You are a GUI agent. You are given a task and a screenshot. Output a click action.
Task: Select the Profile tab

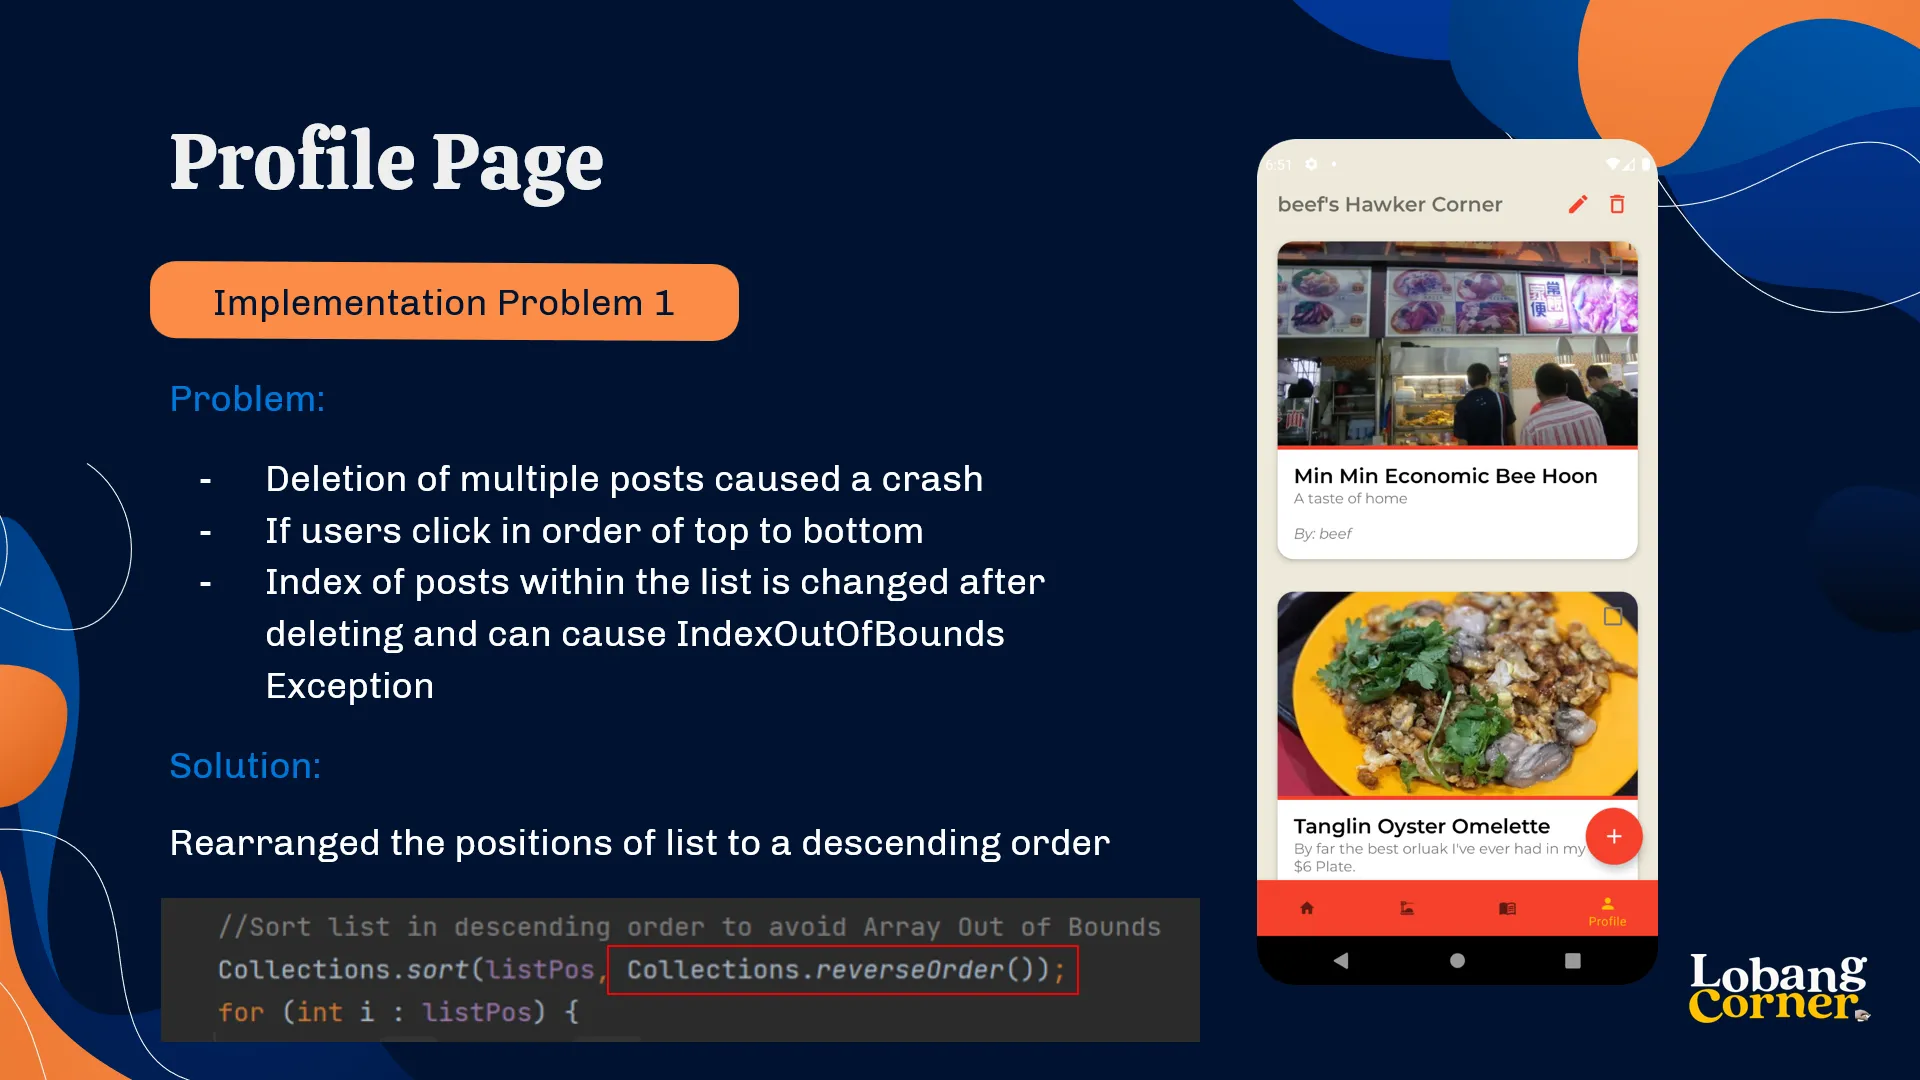[1607, 911]
